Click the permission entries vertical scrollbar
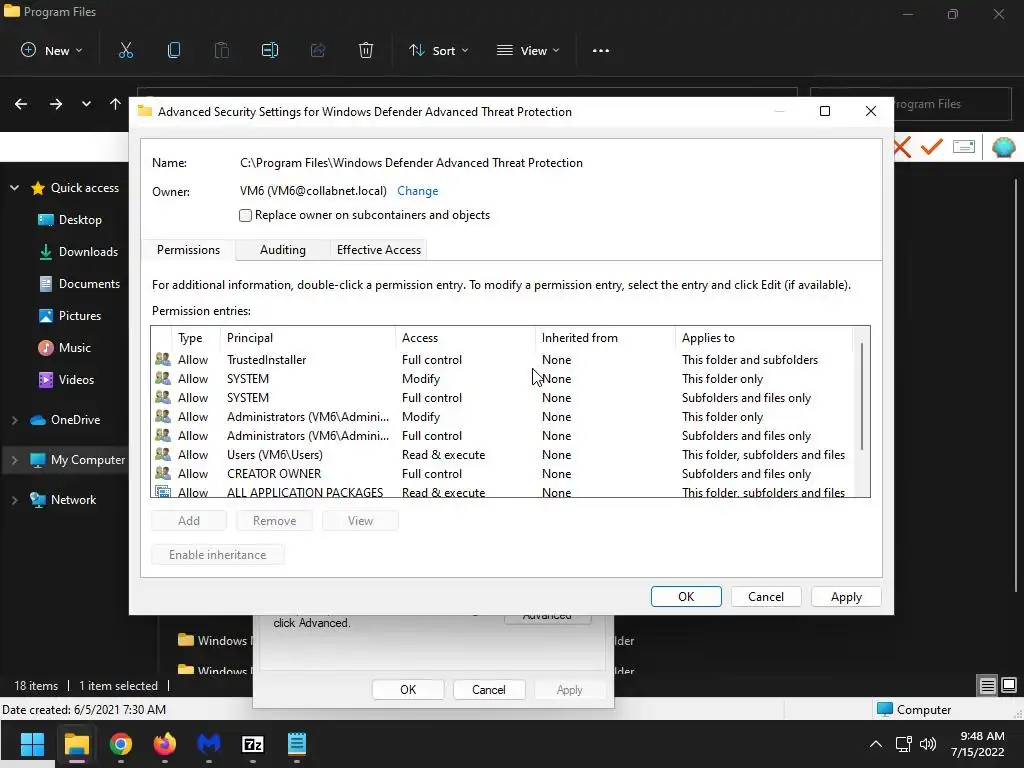The image size is (1024, 768). click(862, 396)
